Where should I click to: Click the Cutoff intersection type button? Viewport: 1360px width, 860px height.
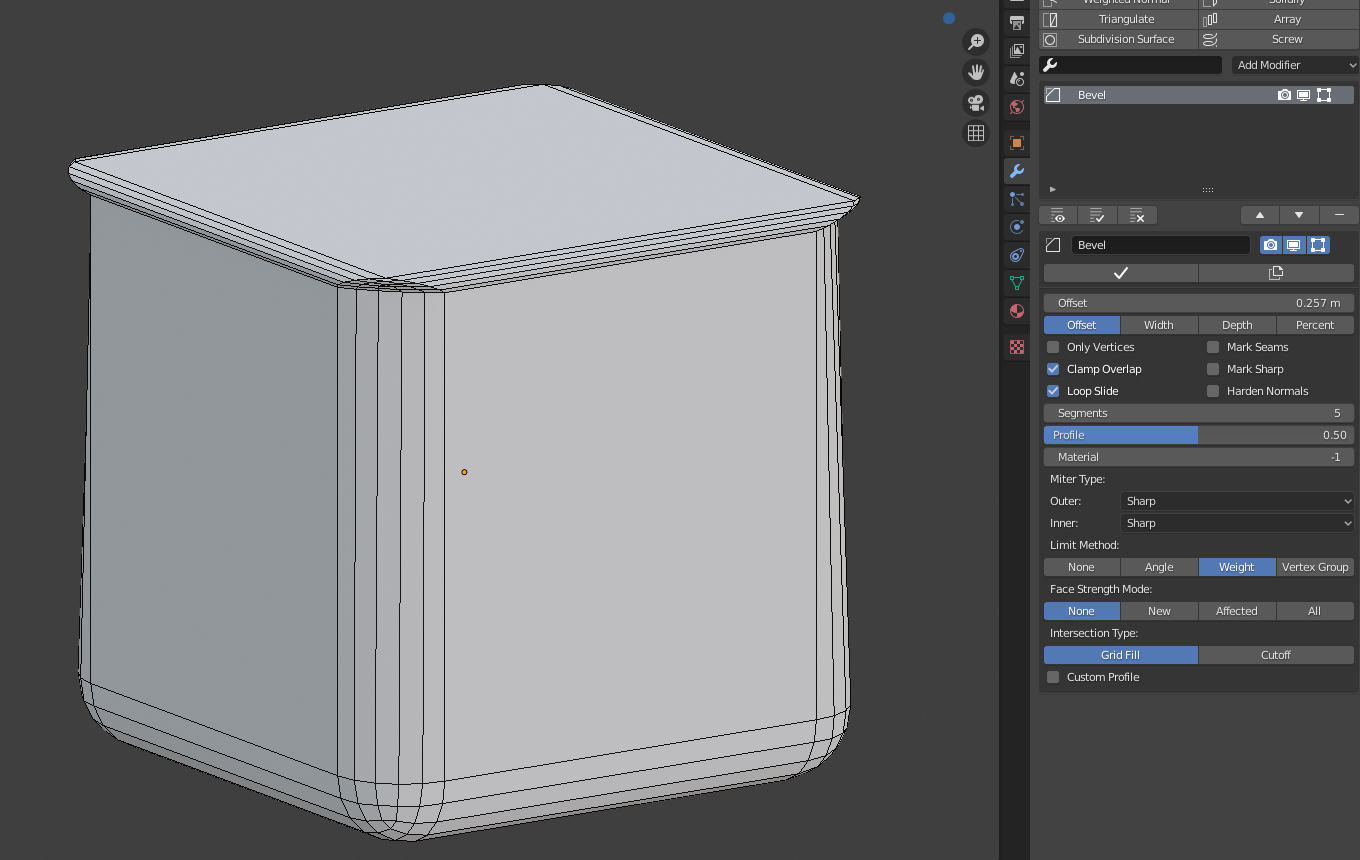1276,655
